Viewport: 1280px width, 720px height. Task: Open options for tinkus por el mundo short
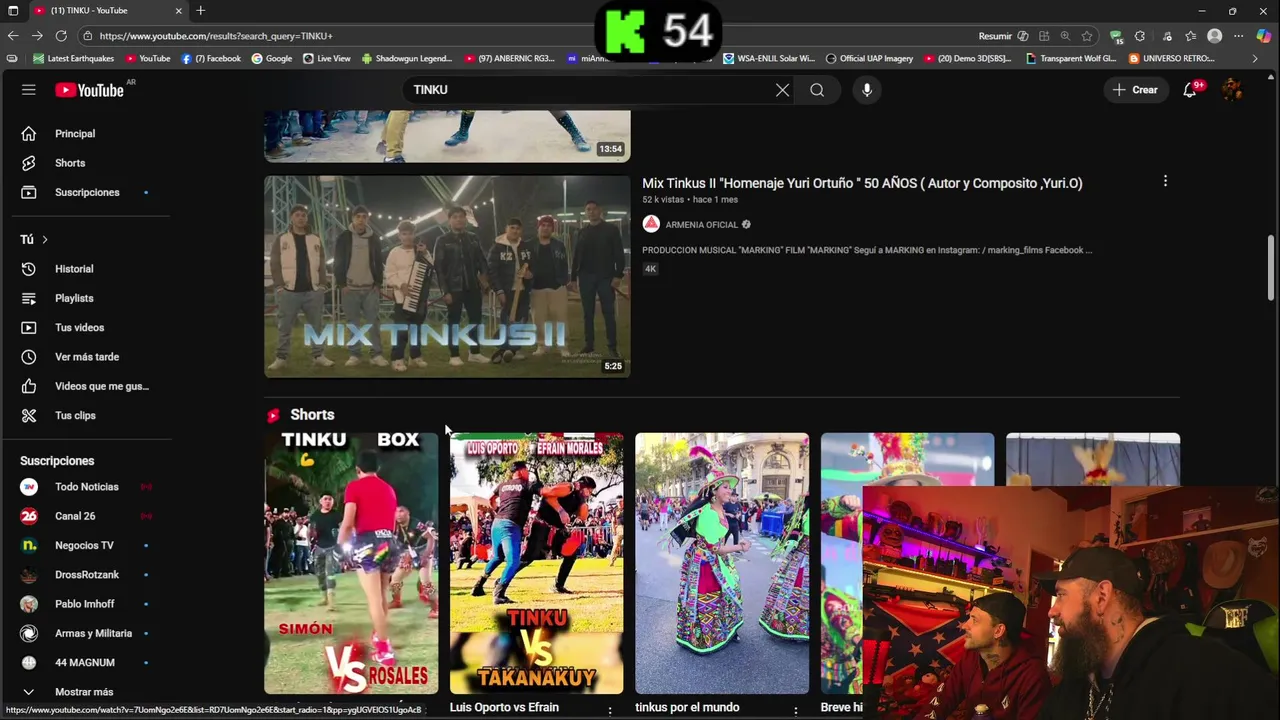pos(796,710)
